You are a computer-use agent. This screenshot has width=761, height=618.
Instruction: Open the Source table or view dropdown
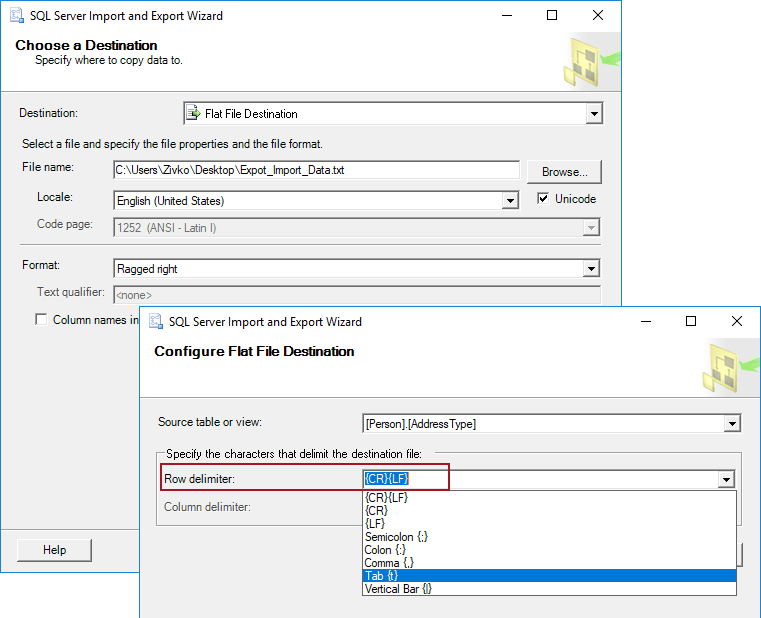tap(732, 424)
